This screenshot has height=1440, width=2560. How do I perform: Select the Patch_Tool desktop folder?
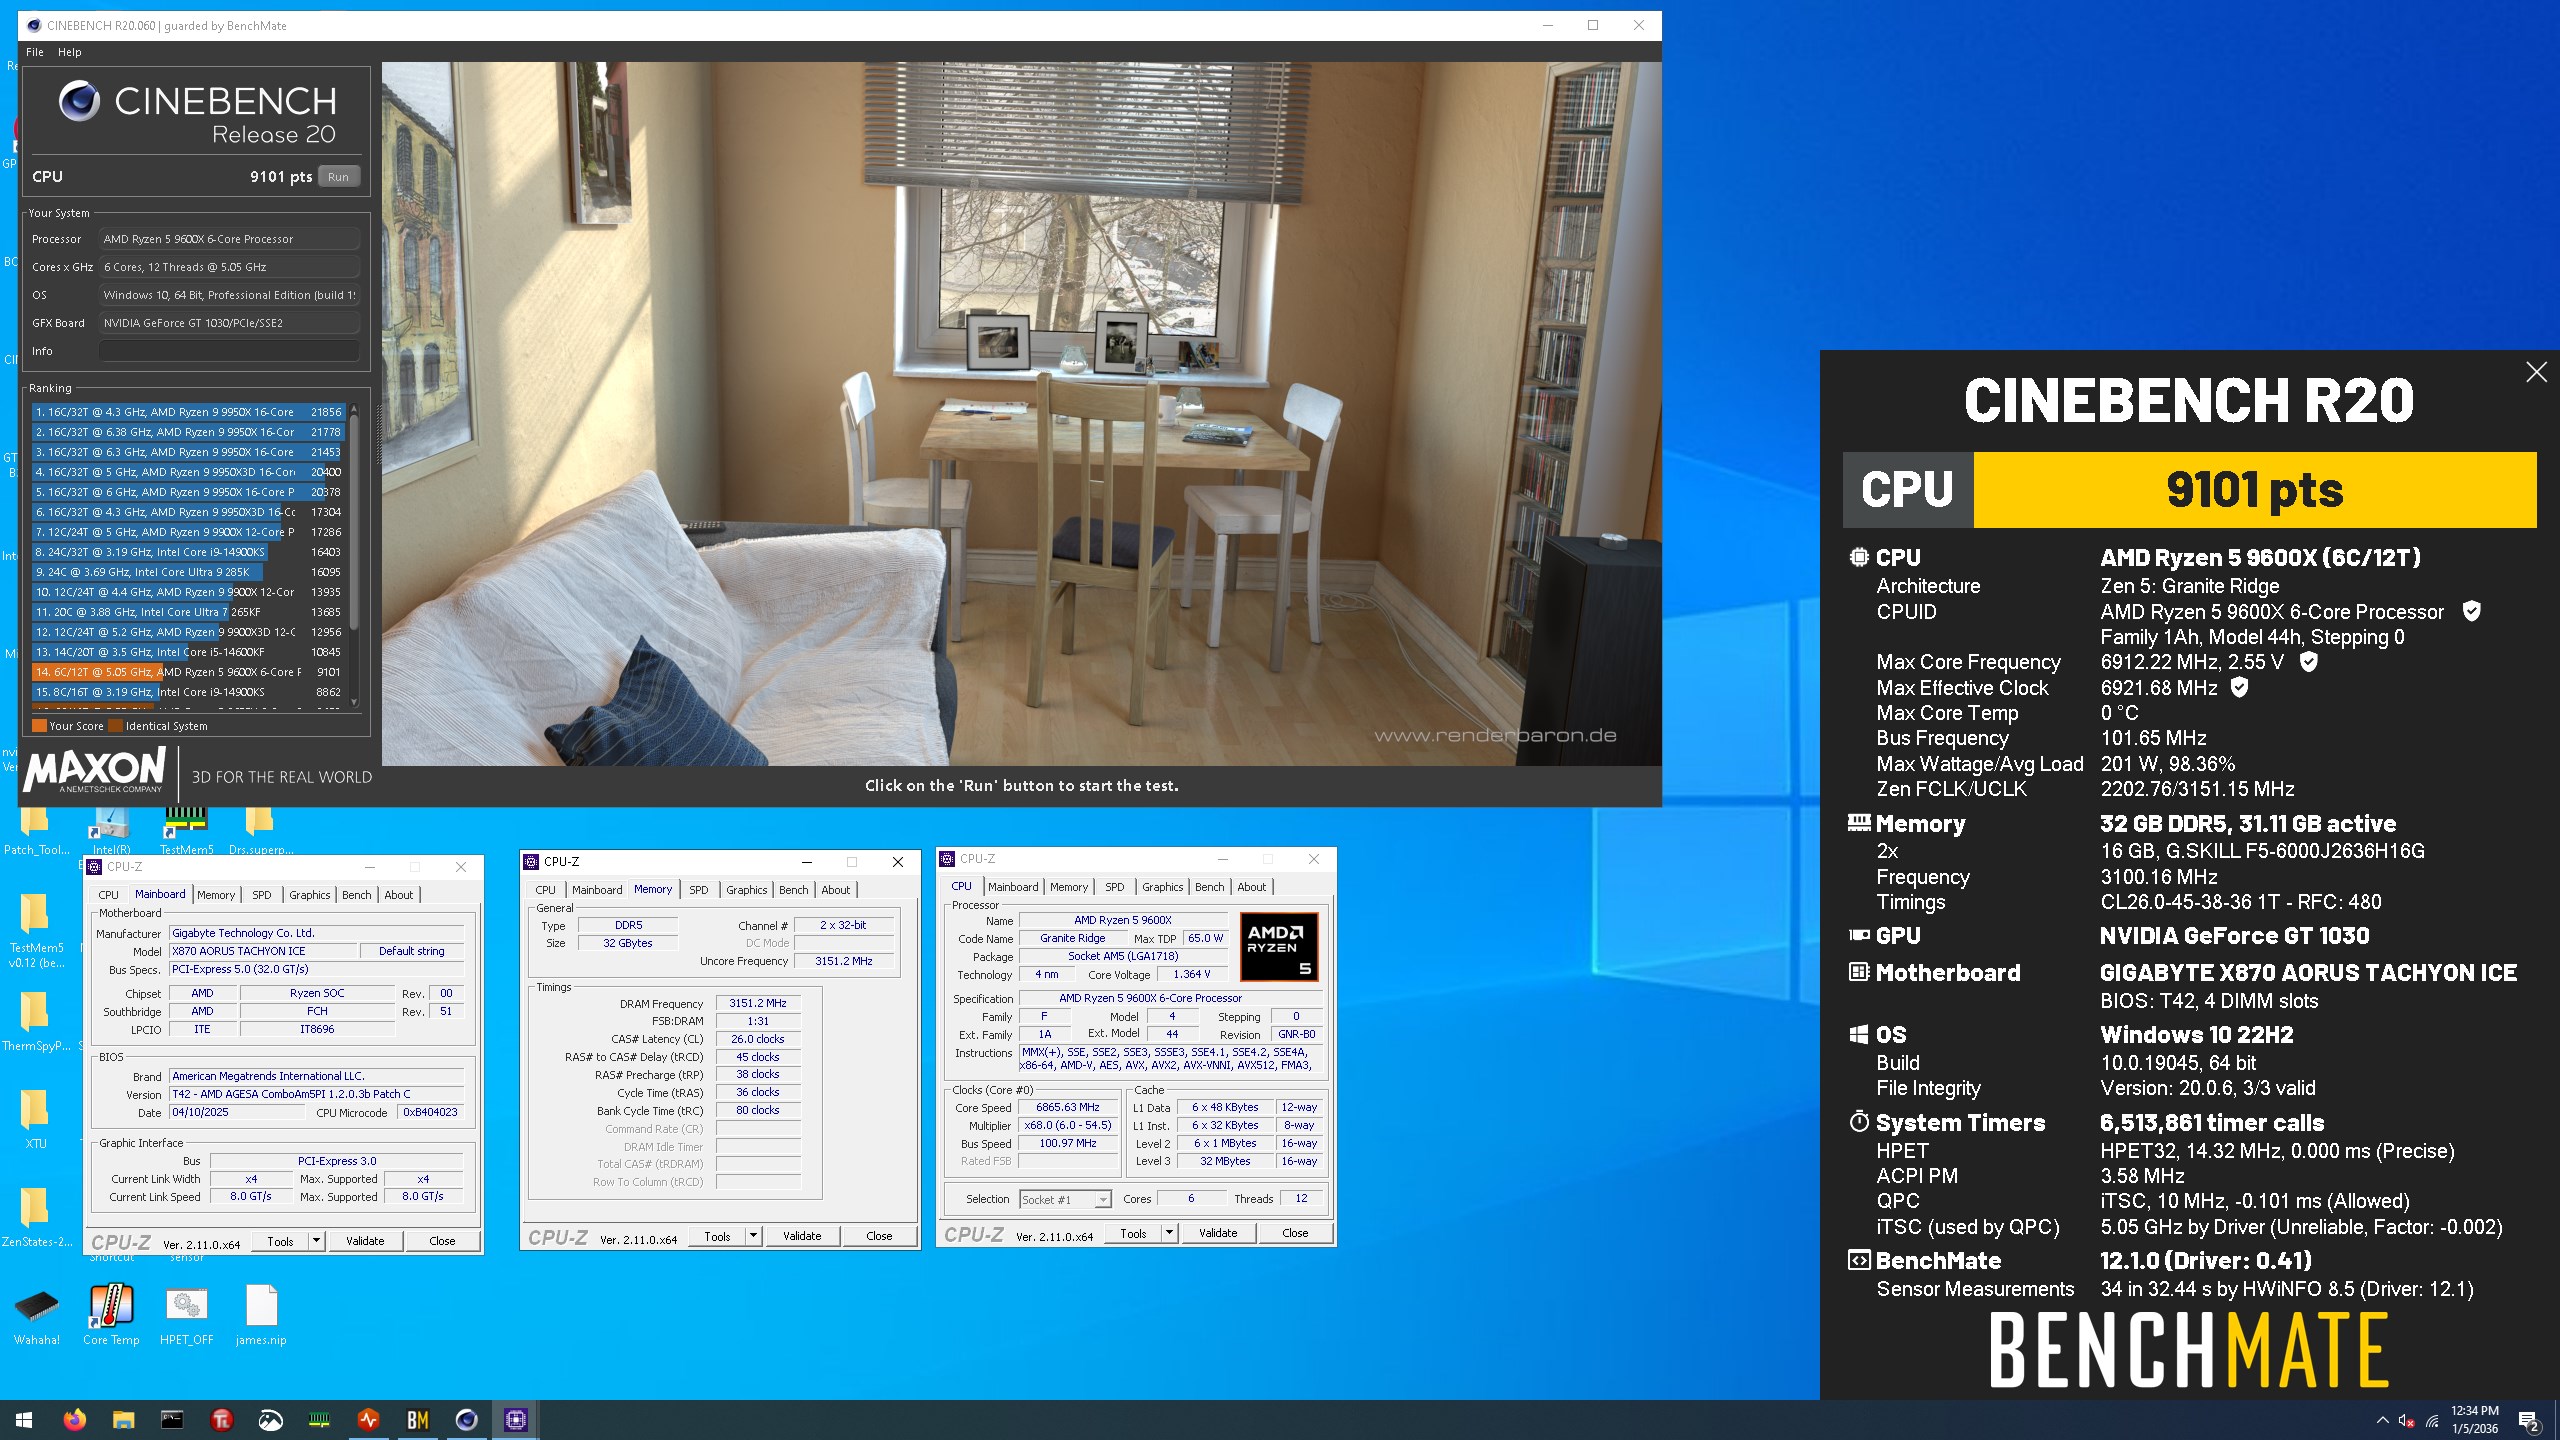(35, 830)
